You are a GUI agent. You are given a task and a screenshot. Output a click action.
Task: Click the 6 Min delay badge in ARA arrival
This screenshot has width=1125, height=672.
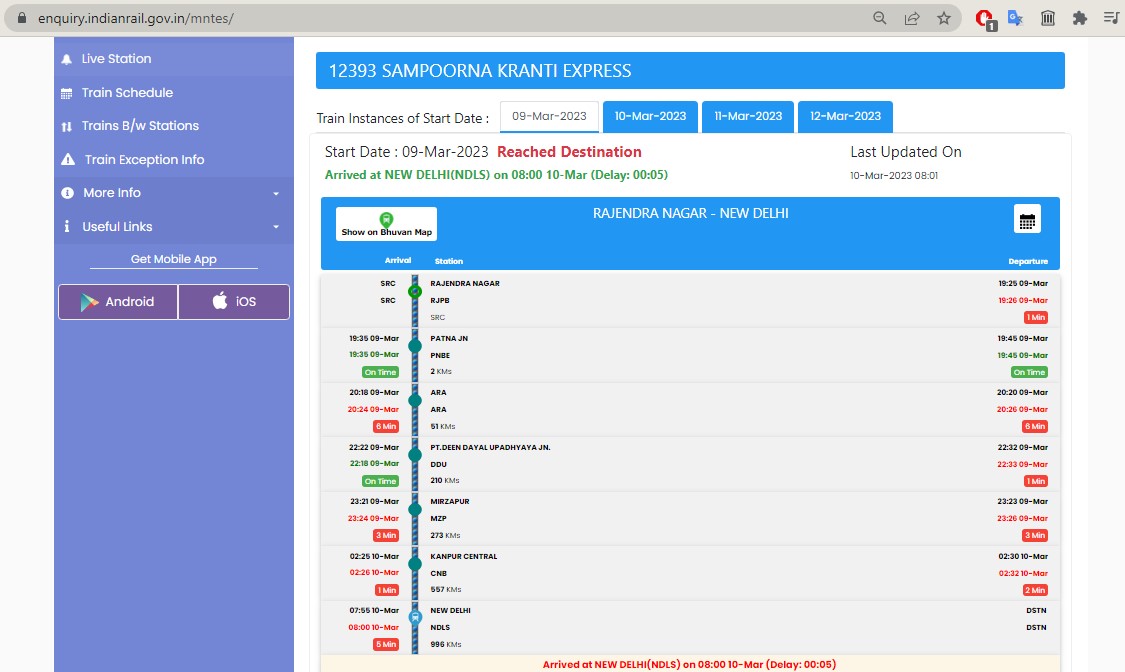pyautogui.click(x=386, y=427)
